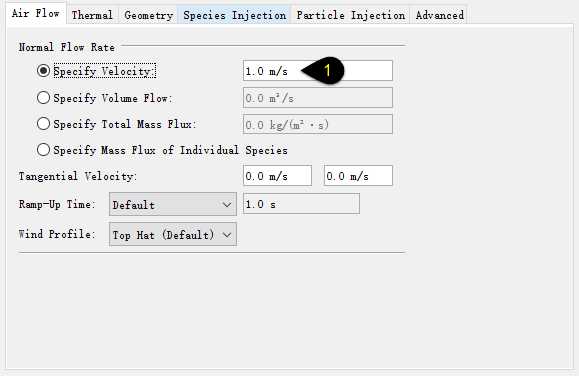579x376 pixels.
Task: Select Specify Mass Flux of Individual Species
Action: [x=44, y=150]
